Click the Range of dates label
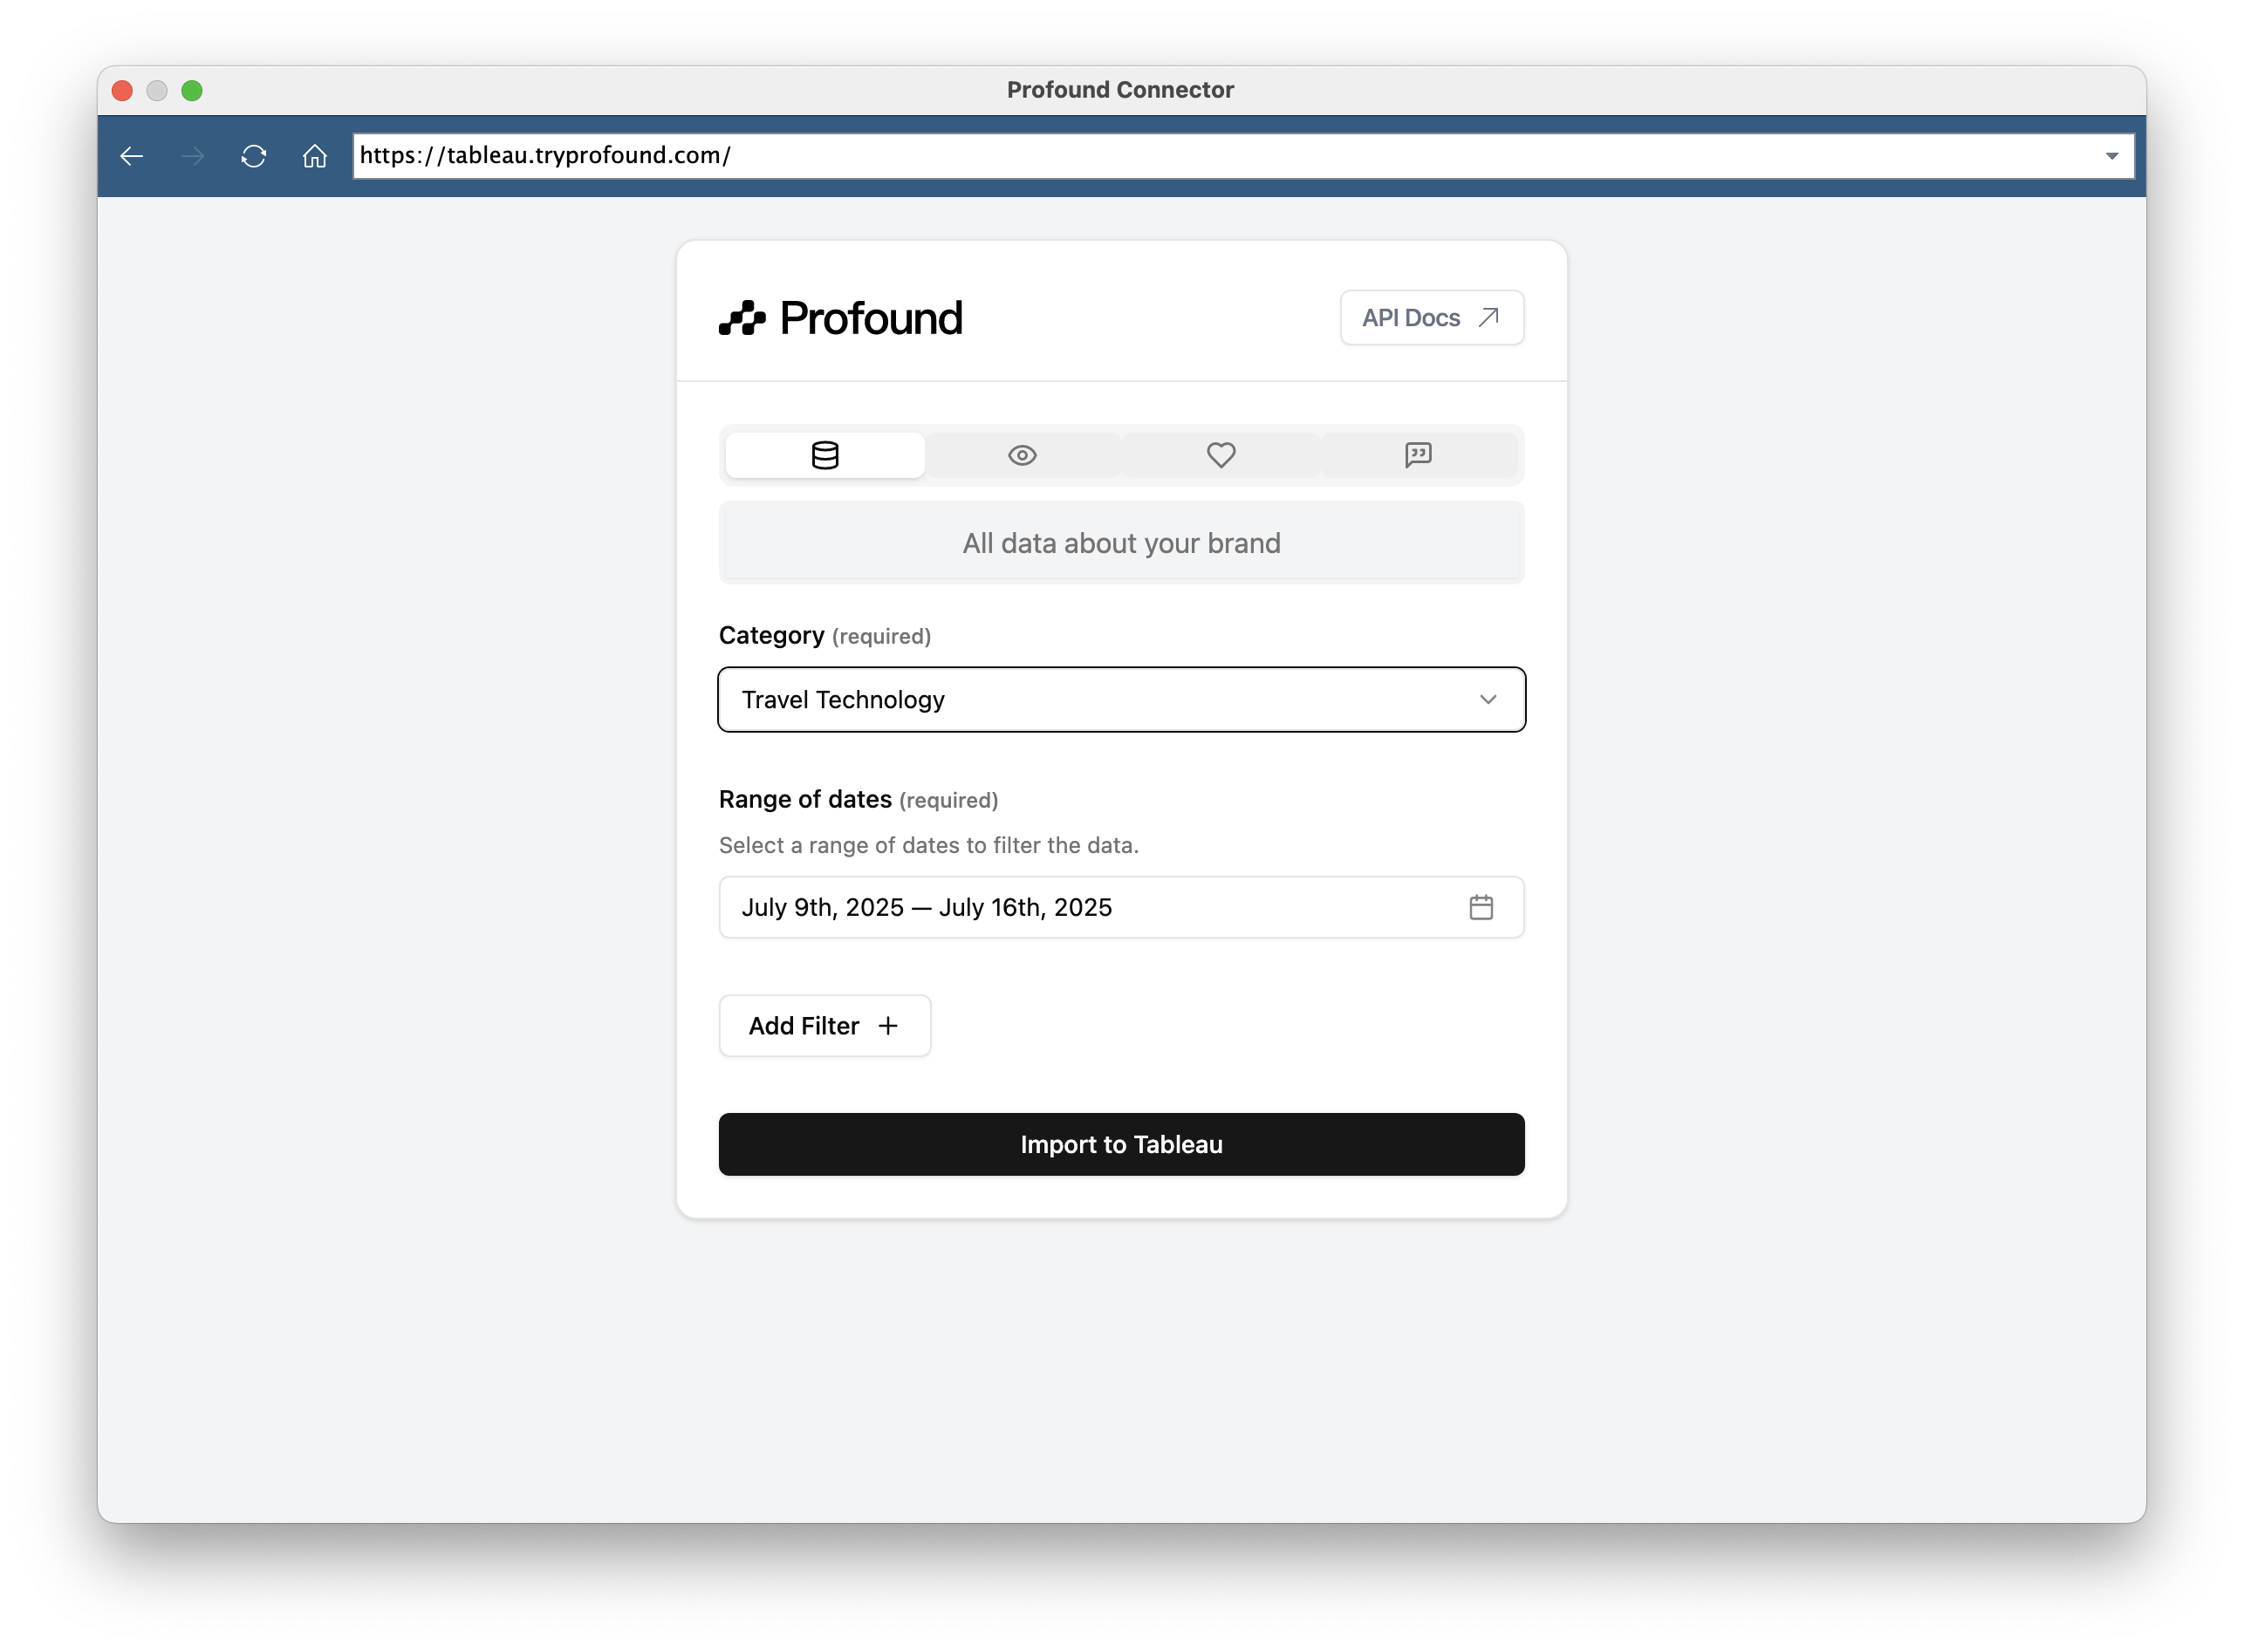 (x=805, y=799)
